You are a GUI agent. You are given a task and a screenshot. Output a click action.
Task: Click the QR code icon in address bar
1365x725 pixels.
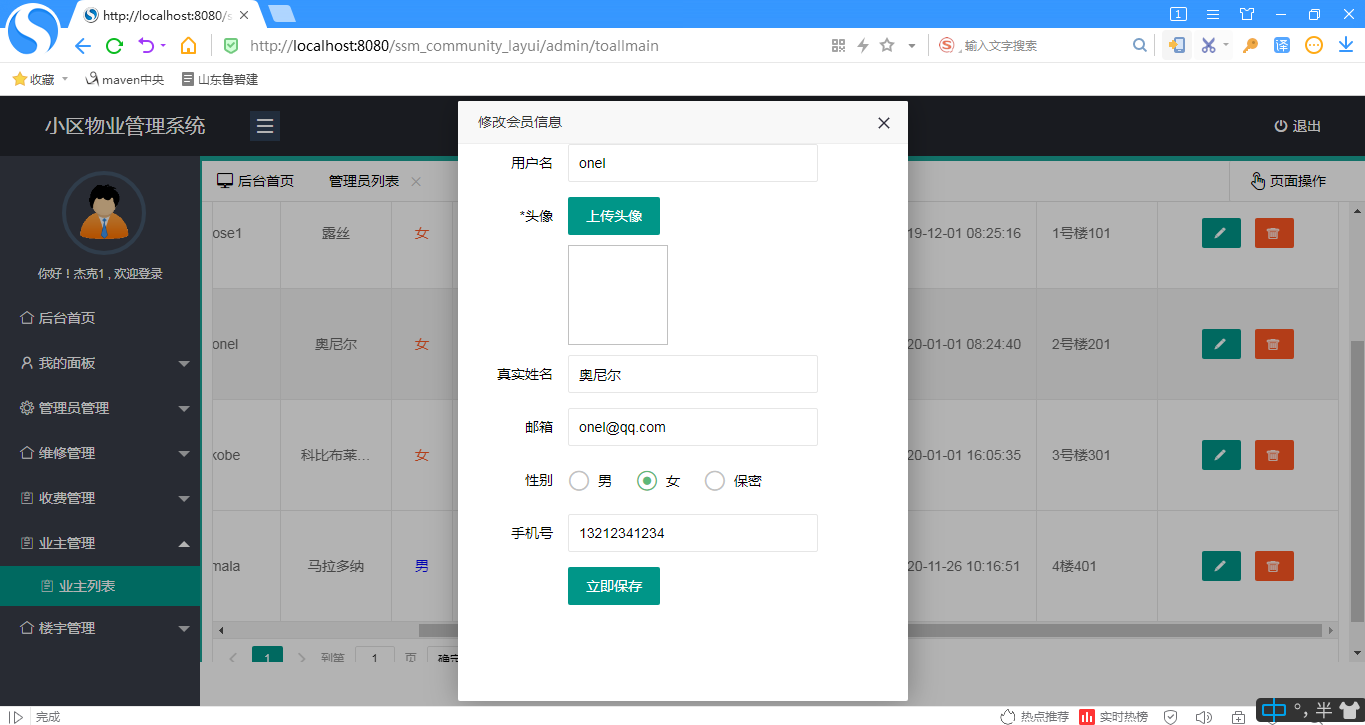pos(838,46)
